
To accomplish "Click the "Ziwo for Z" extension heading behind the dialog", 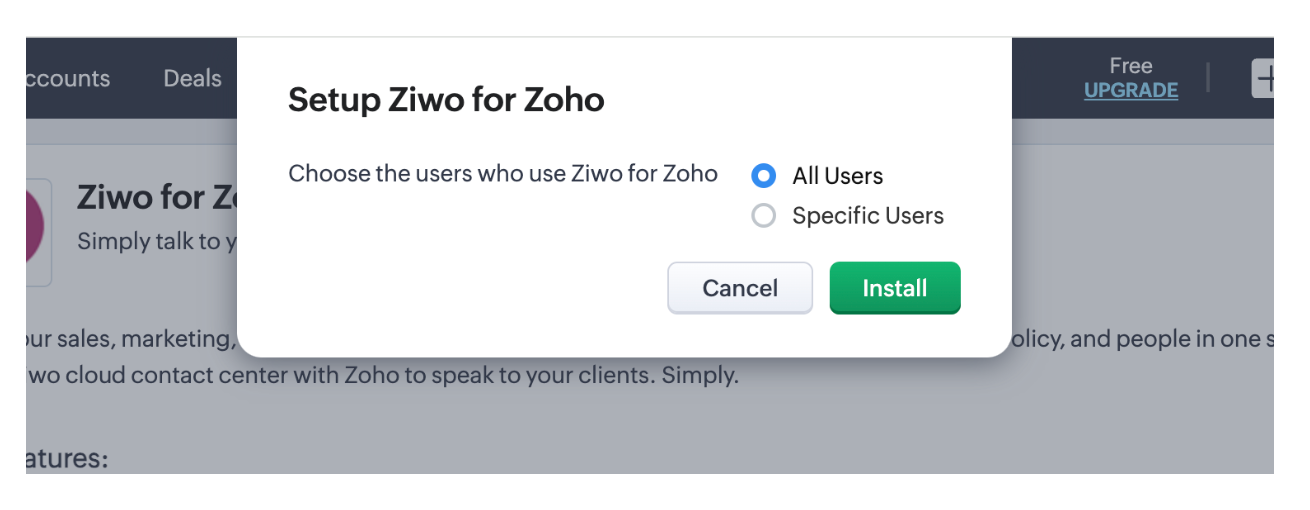I will tap(157, 198).
